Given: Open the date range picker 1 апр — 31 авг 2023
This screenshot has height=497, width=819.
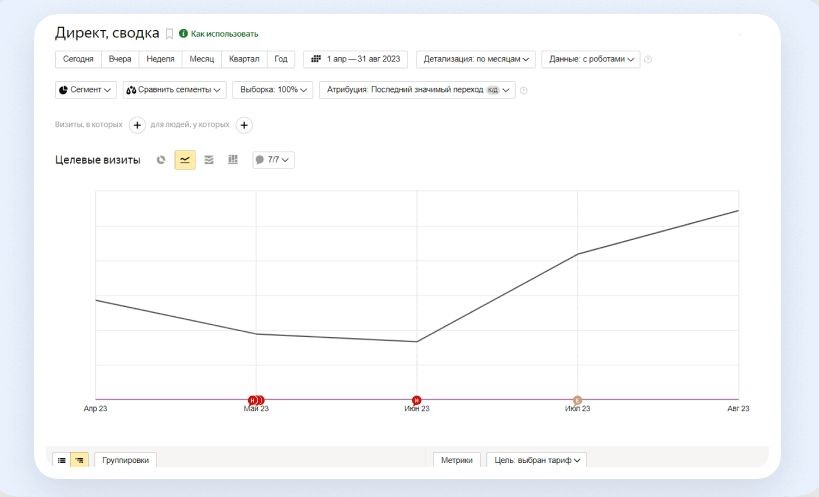Looking at the screenshot, I should [x=357, y=59].
